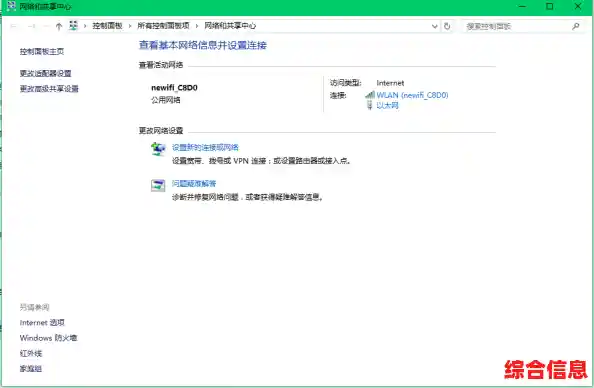This screenshot has height=388, width=594.
Task: Open the 所有控制面板项 breadcrumb
Action: pyautogui.click(x=163, y=26)
